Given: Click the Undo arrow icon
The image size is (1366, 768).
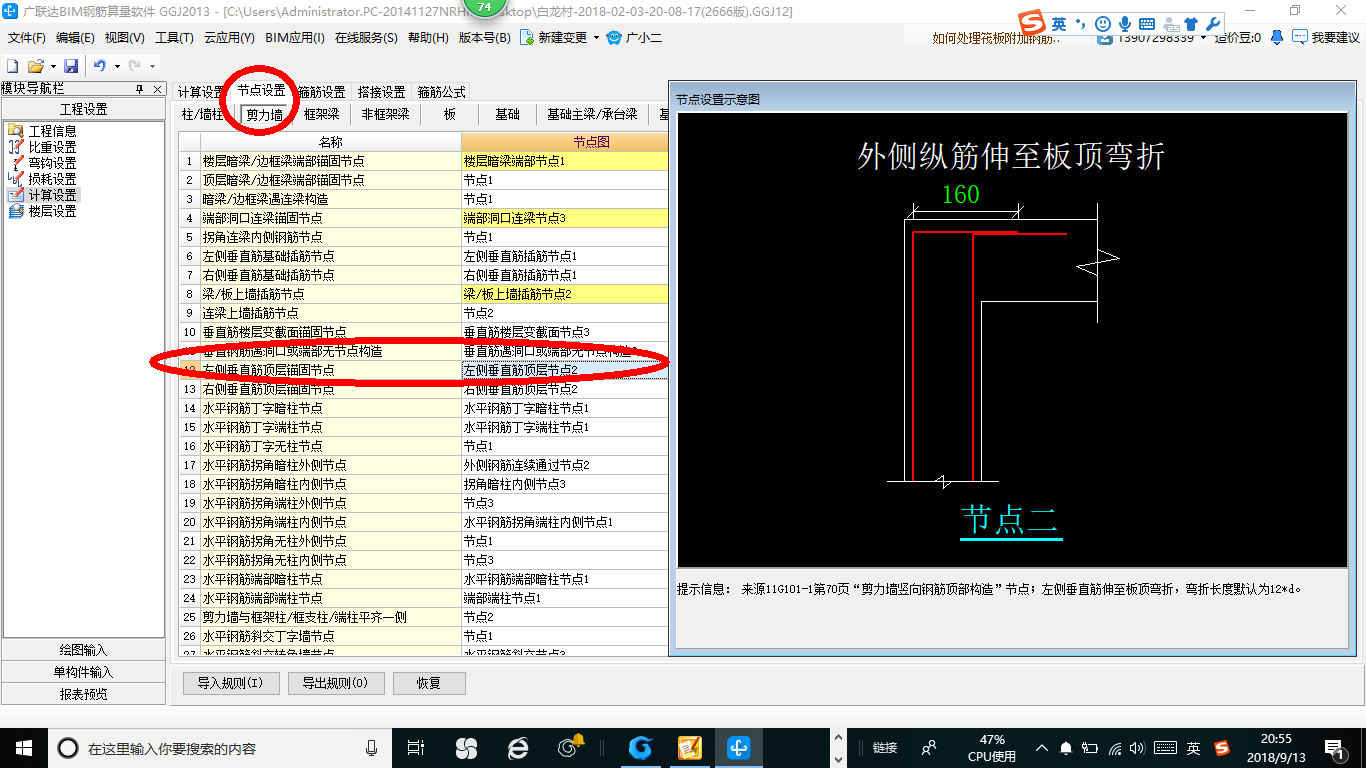Looking at the screenshot, I should tap(99, 66).
